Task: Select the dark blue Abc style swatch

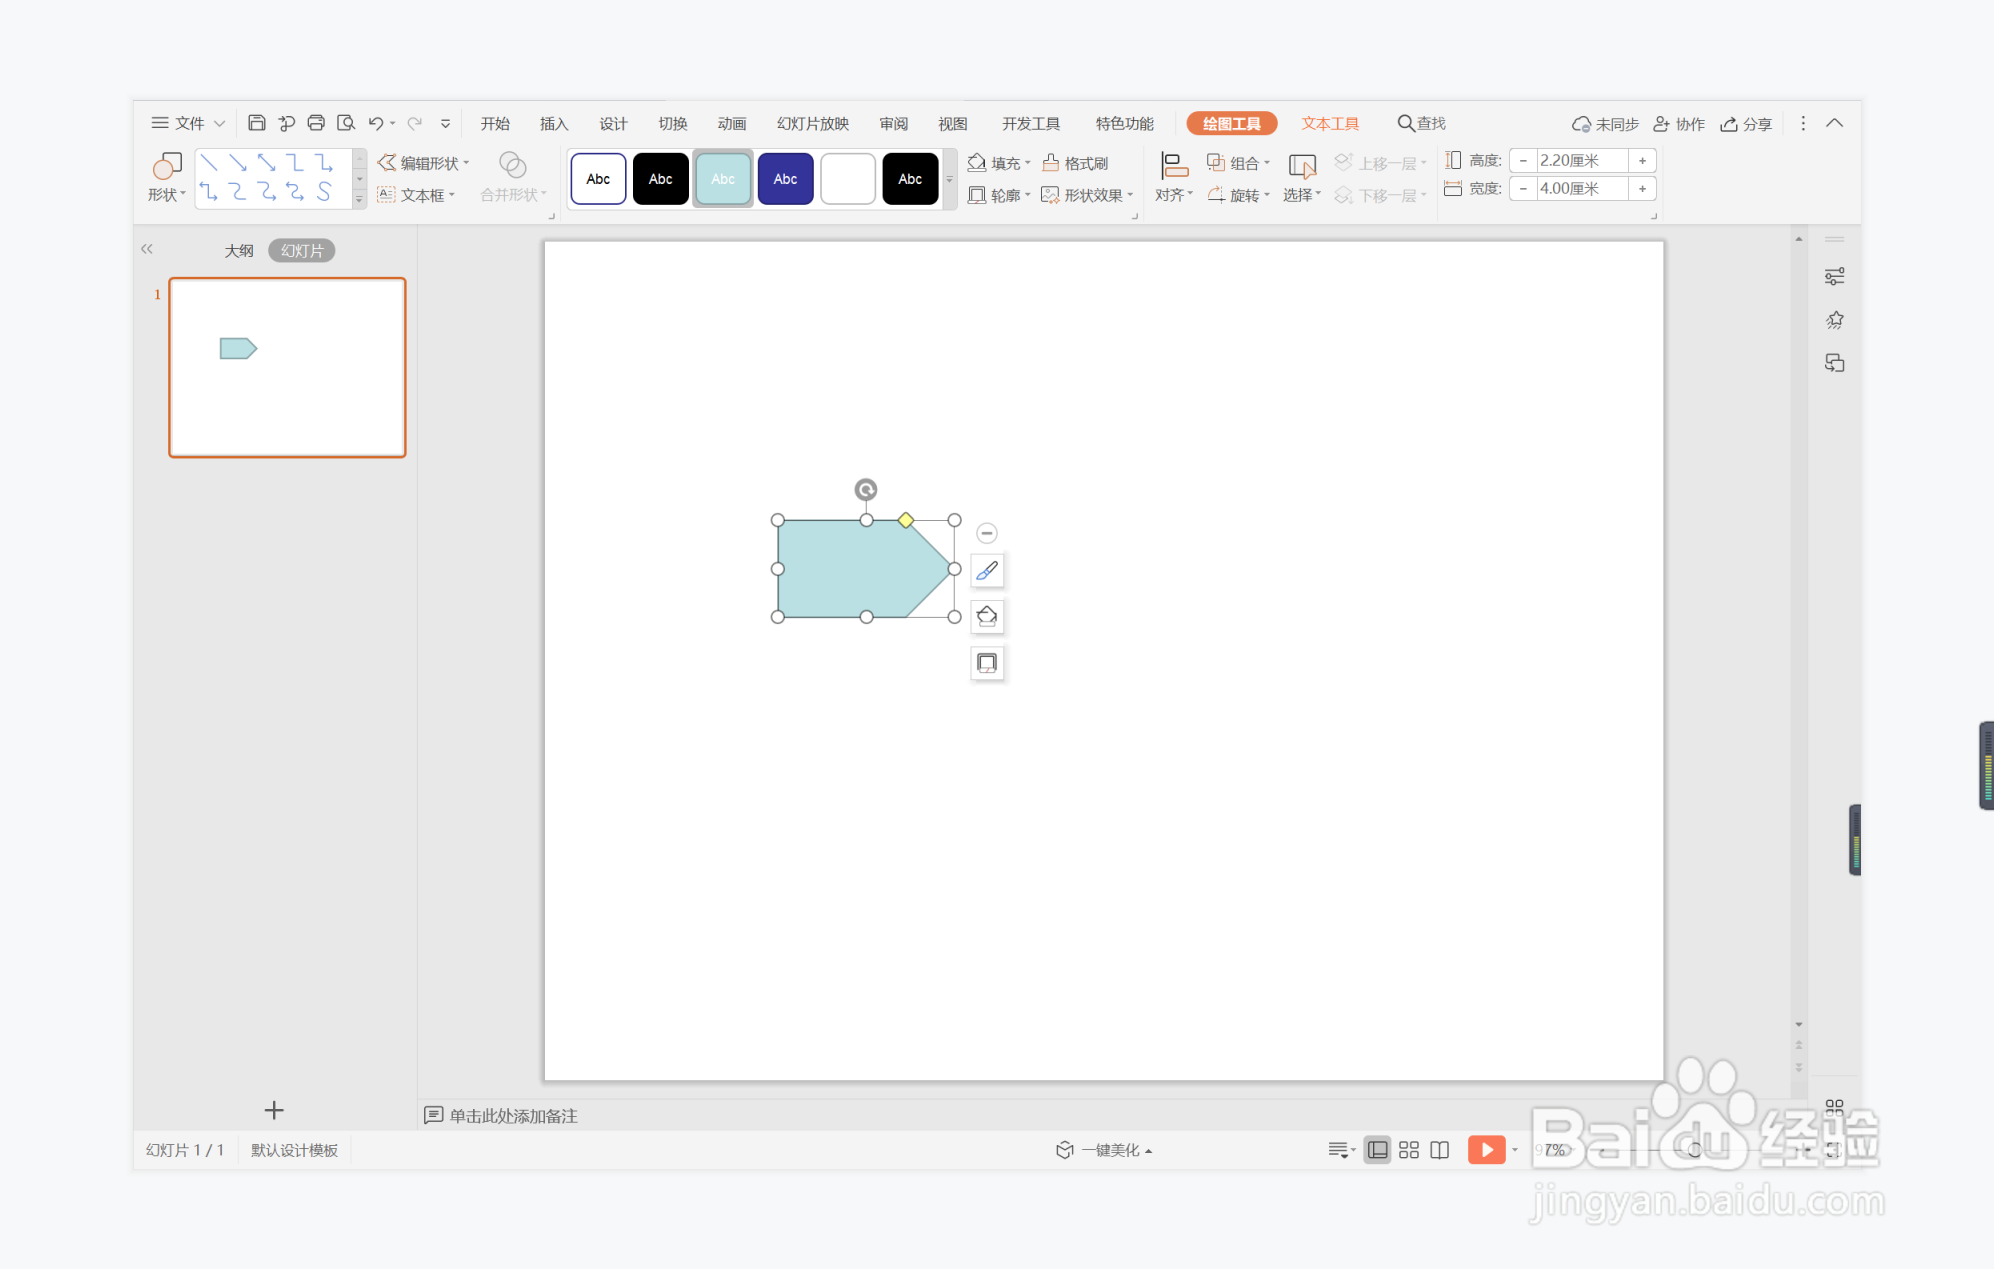Action: (785, 179)
